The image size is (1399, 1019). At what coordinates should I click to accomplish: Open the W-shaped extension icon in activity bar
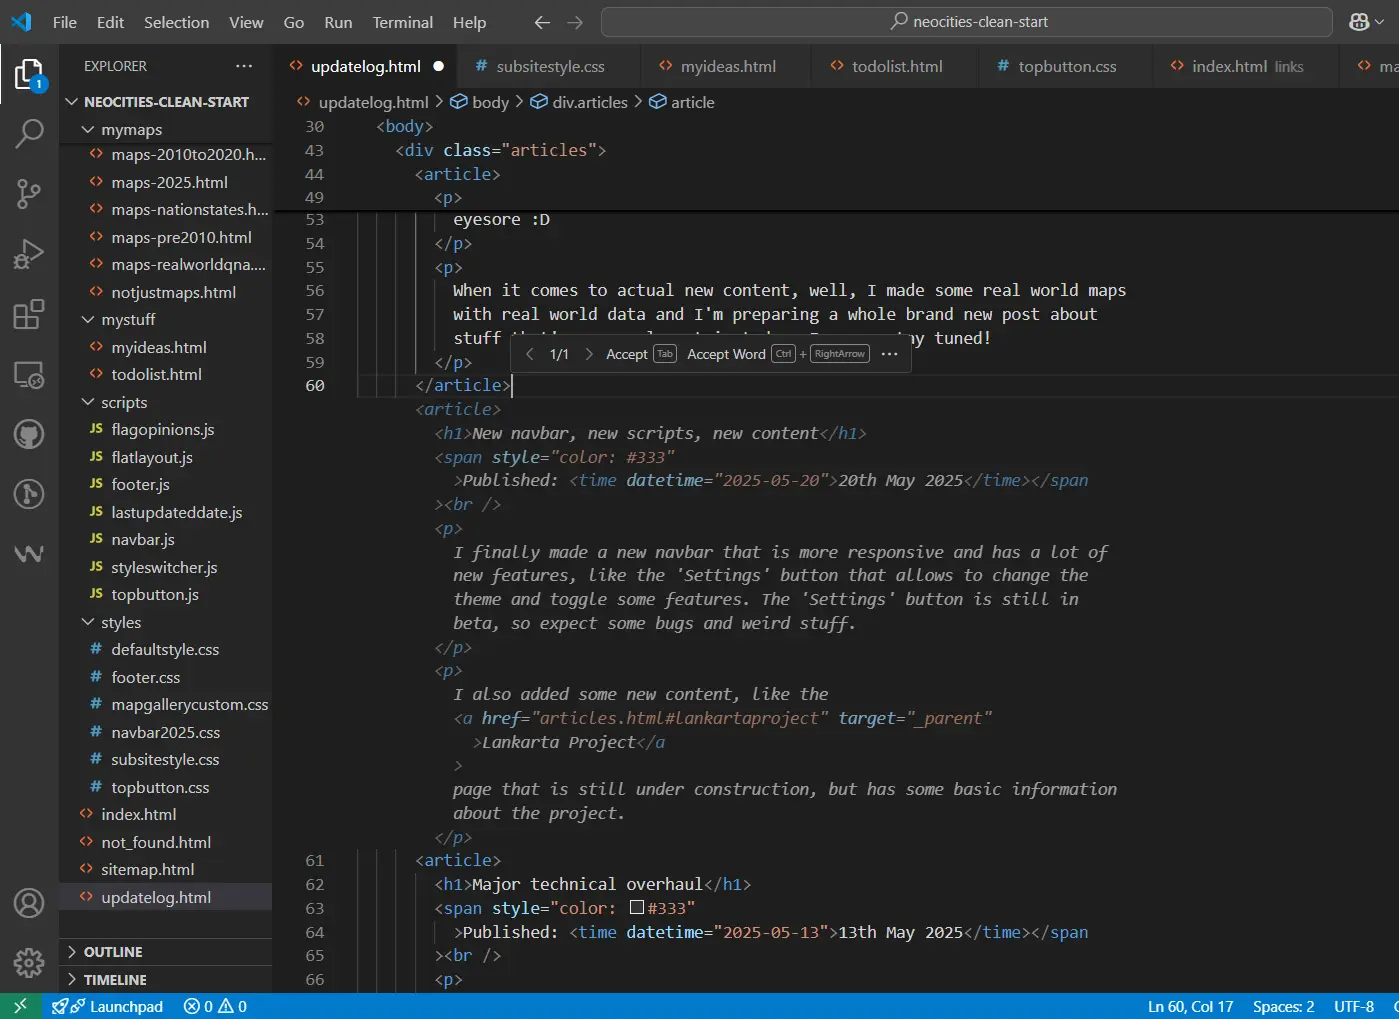coord(29,553)
